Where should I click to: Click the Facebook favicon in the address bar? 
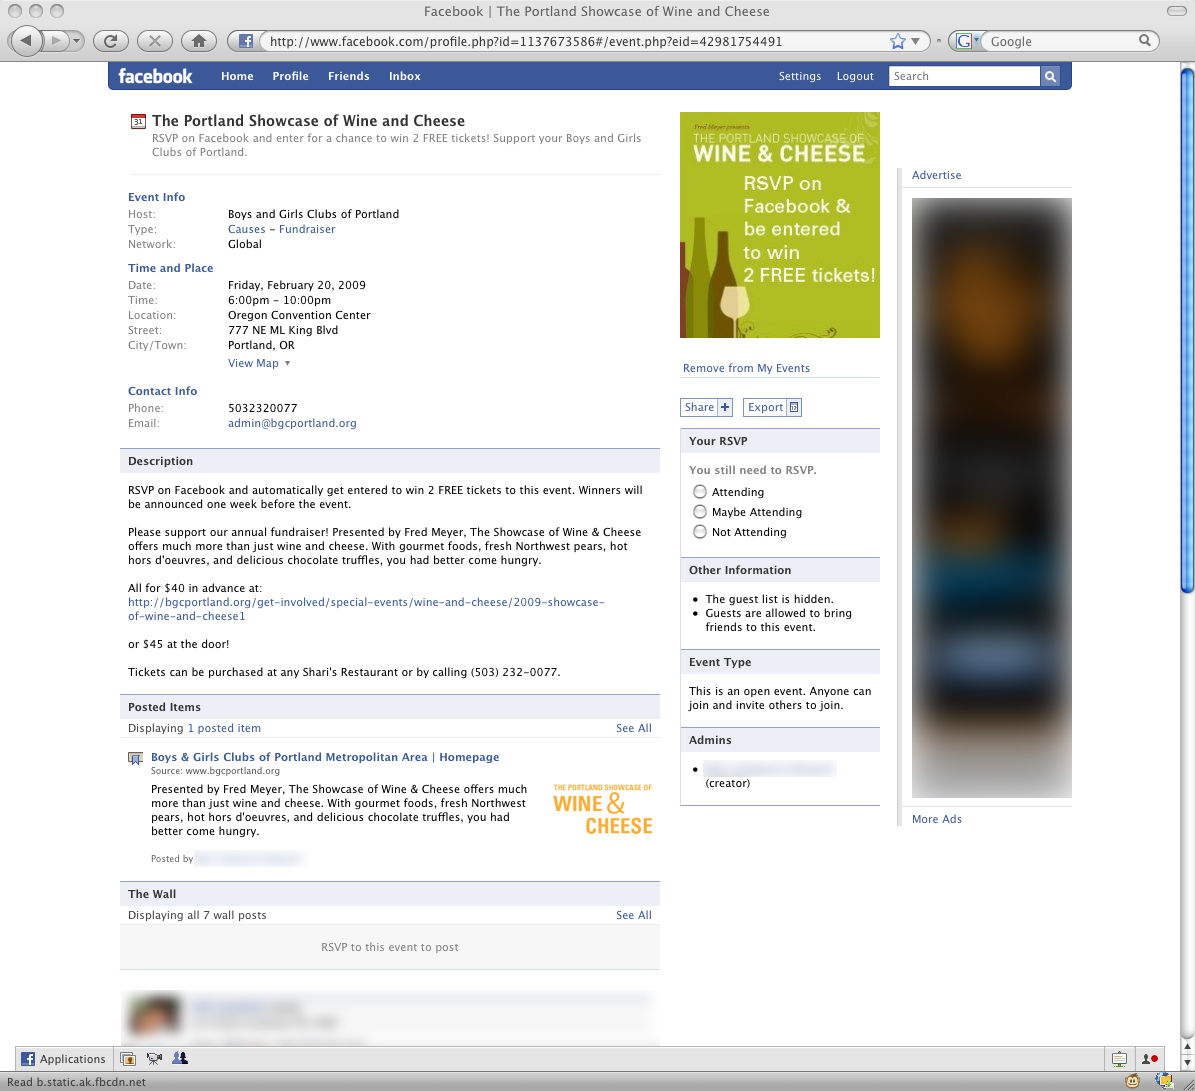[245, 41]
